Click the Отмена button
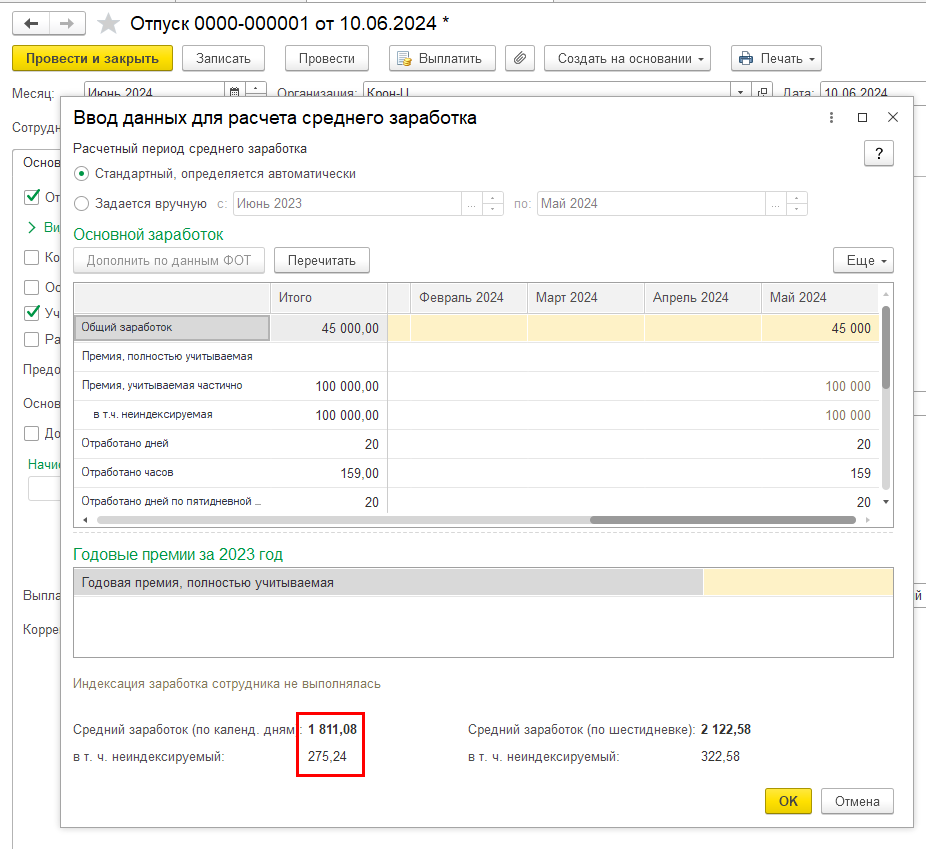This screenshot has height=849, width=926. point(856,801)
